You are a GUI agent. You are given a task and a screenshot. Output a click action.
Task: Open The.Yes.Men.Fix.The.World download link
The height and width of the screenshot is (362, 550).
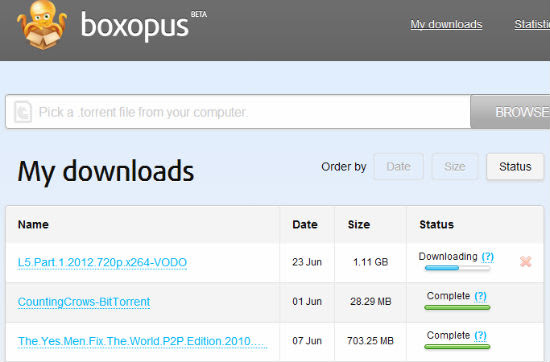point(142,341)
